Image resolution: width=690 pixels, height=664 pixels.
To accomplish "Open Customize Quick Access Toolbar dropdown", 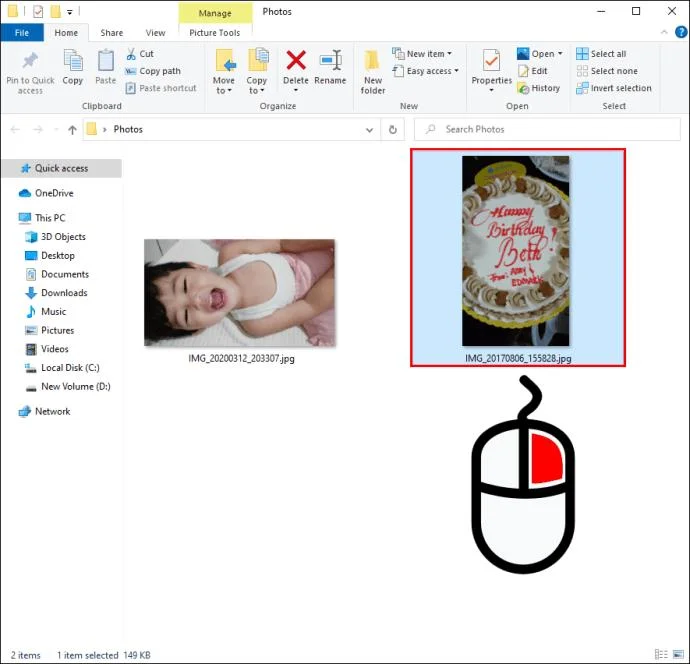I will 70,12.
